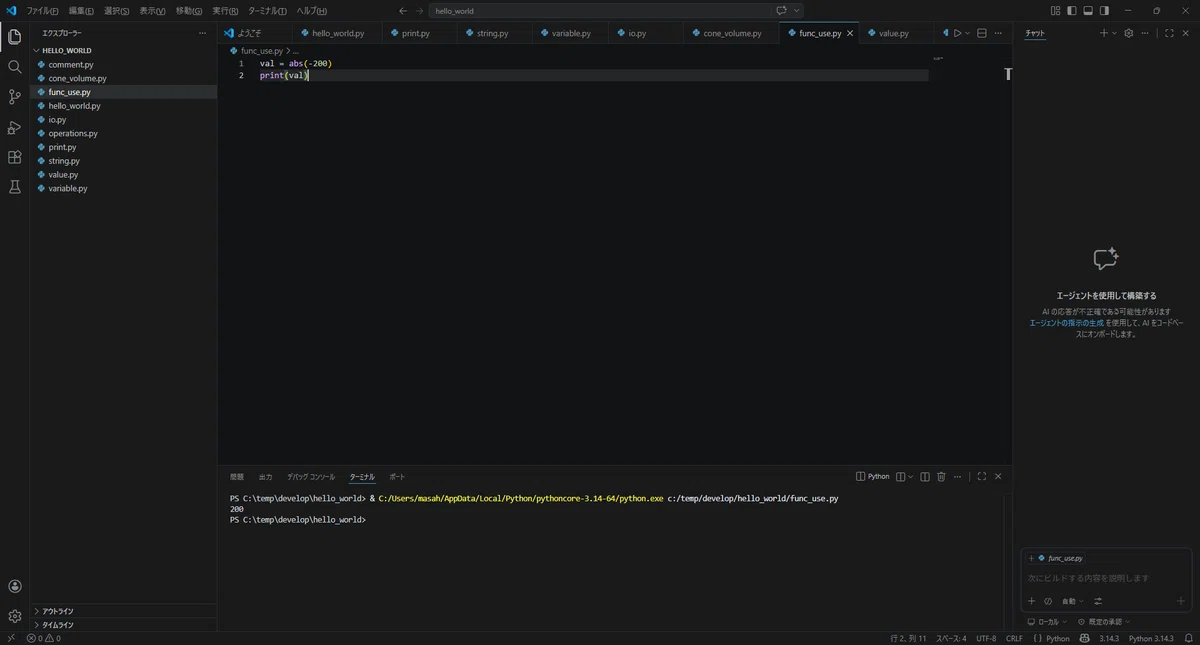
Task: Split the editor to the right
Action: [981, 33]
